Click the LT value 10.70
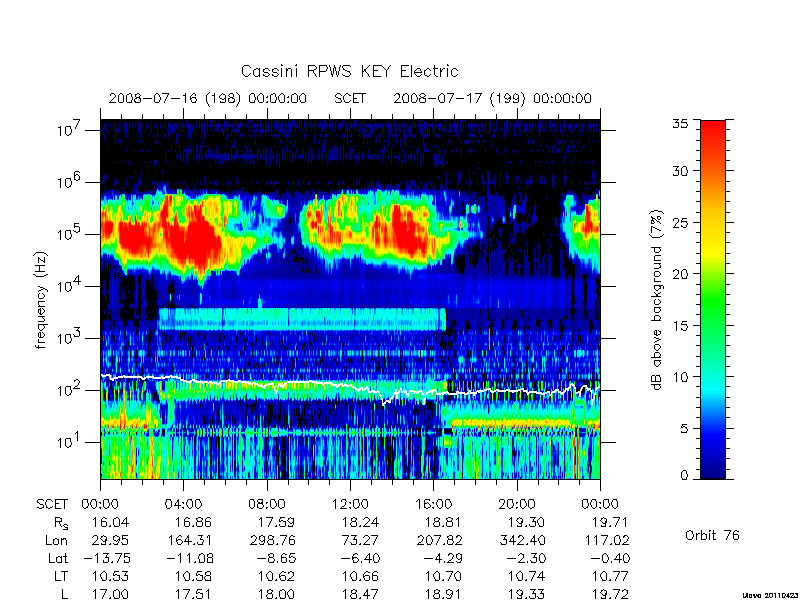 pos(443,577)
